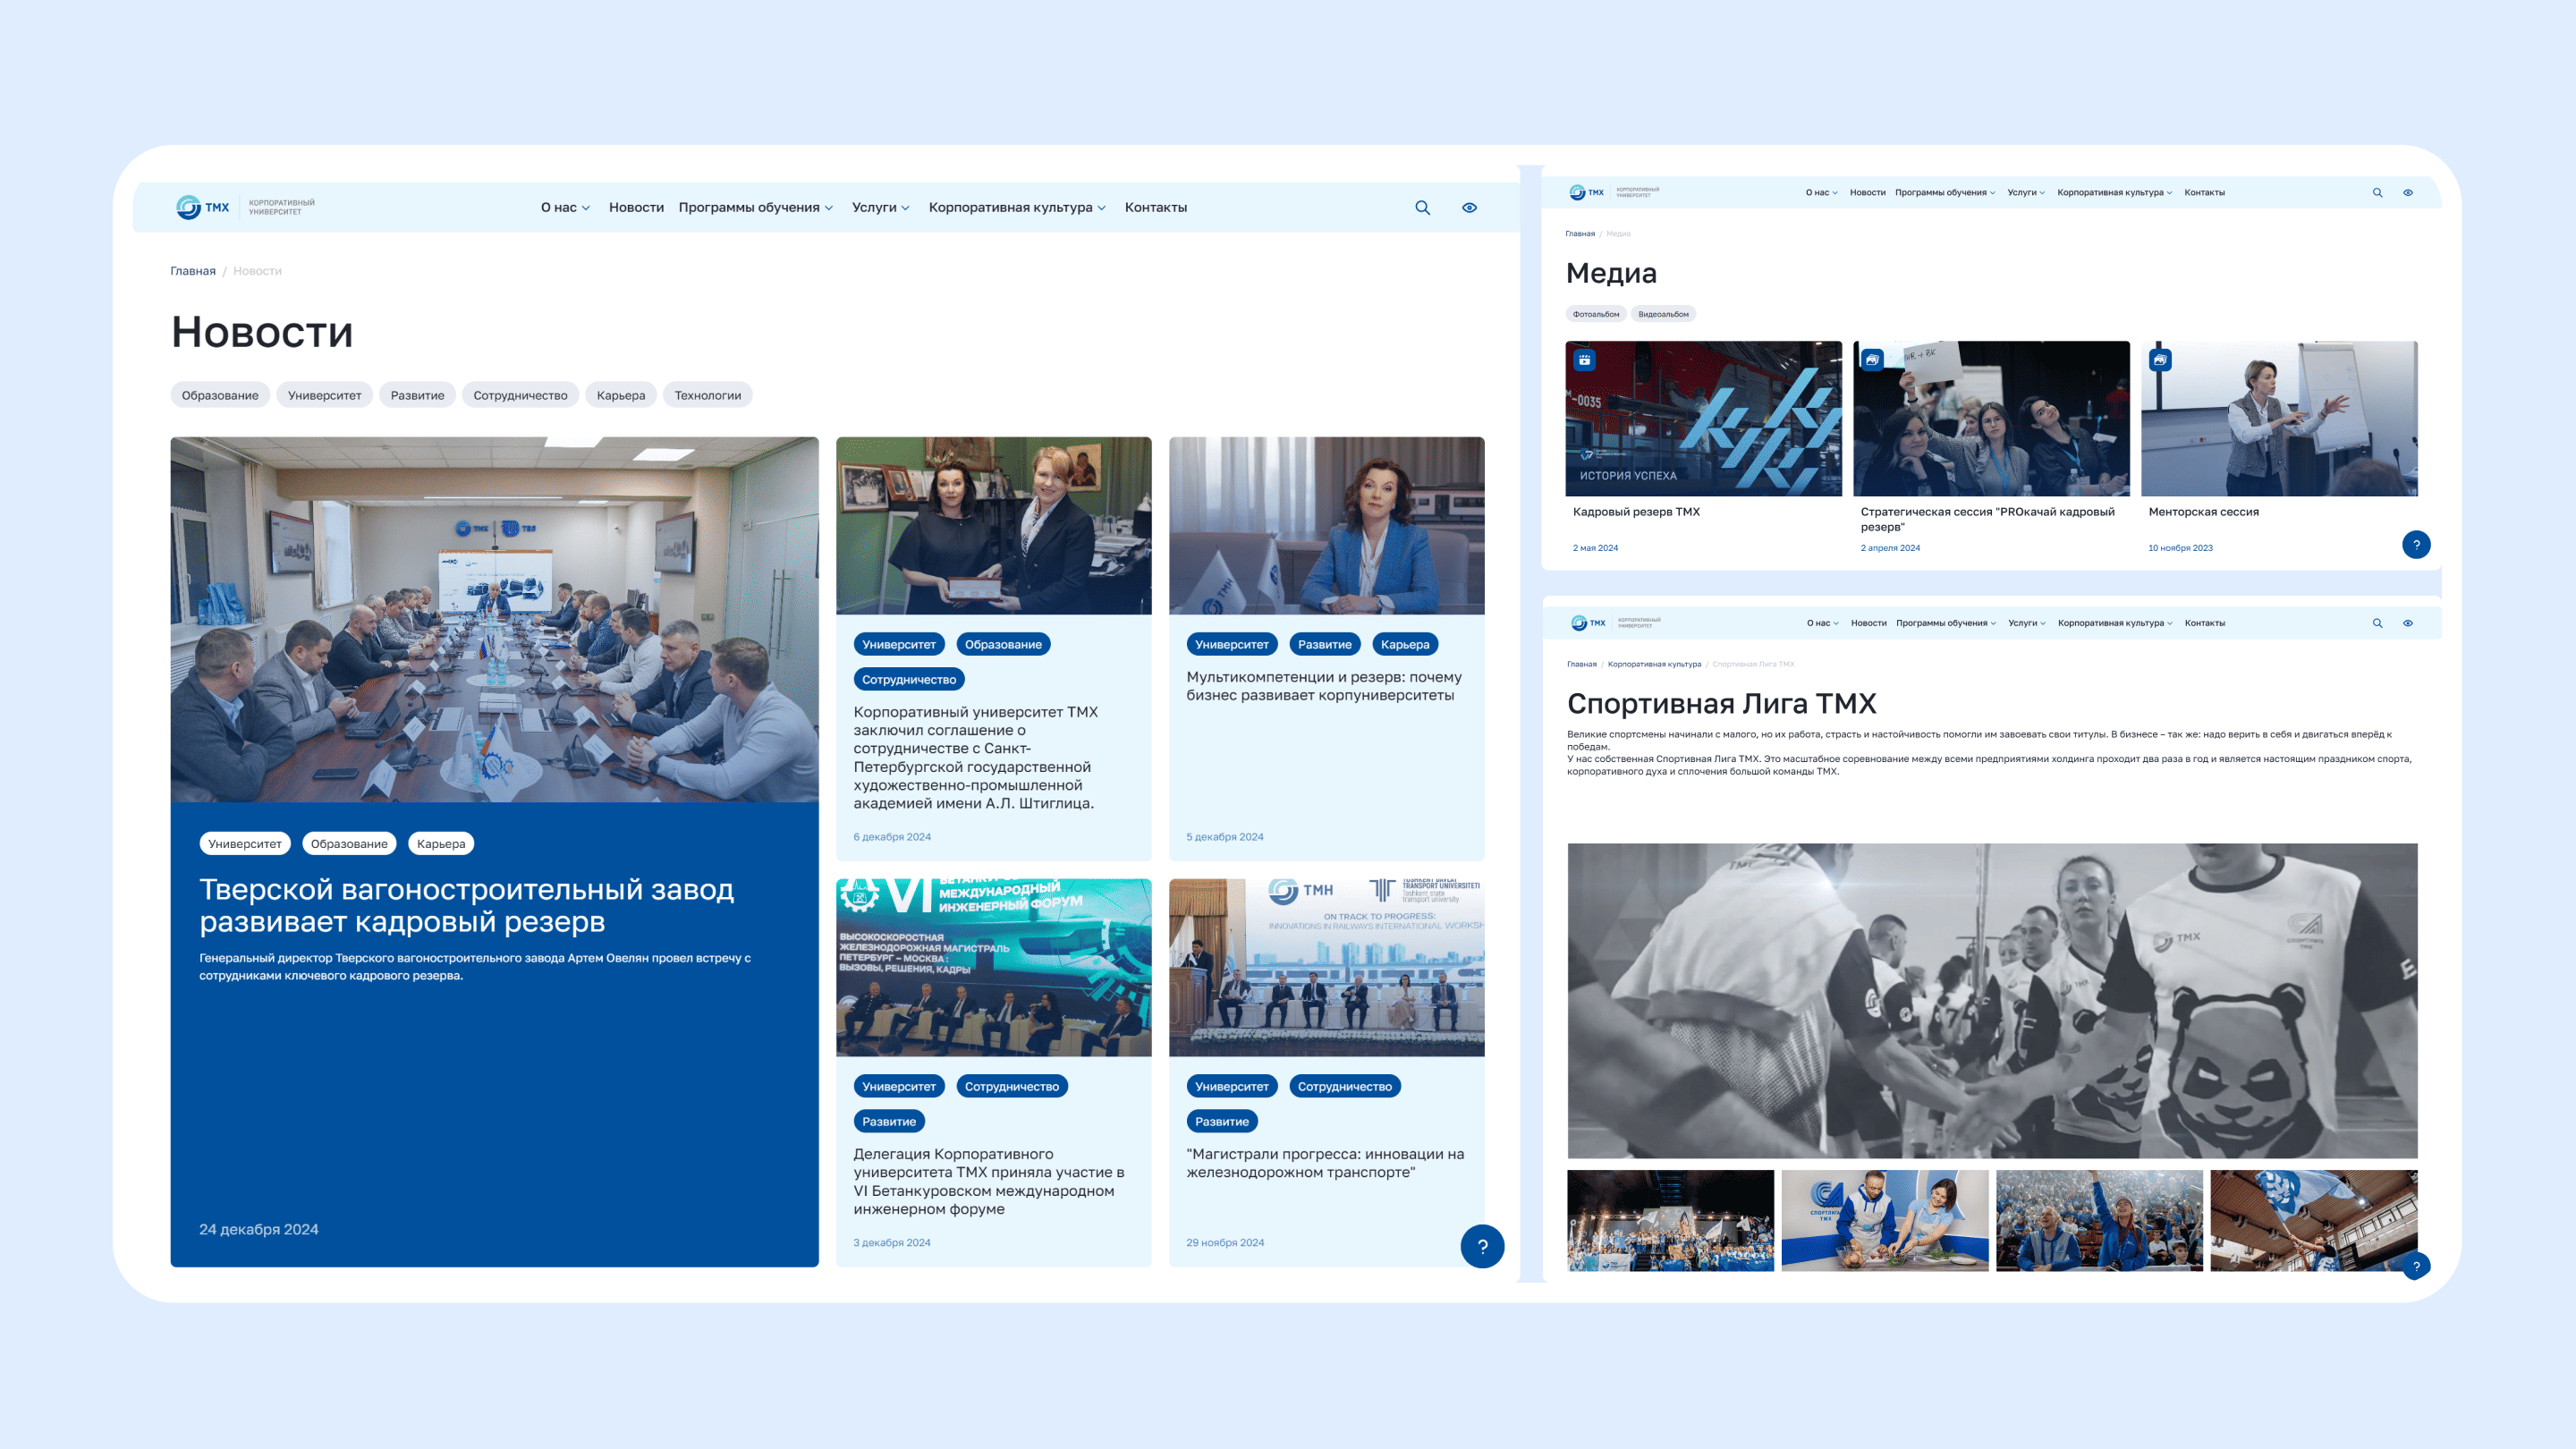Open Контакты nav item on Спортивная Лига page
The width and height of the screenshot is (2576, 1449).
[2204, 623]
